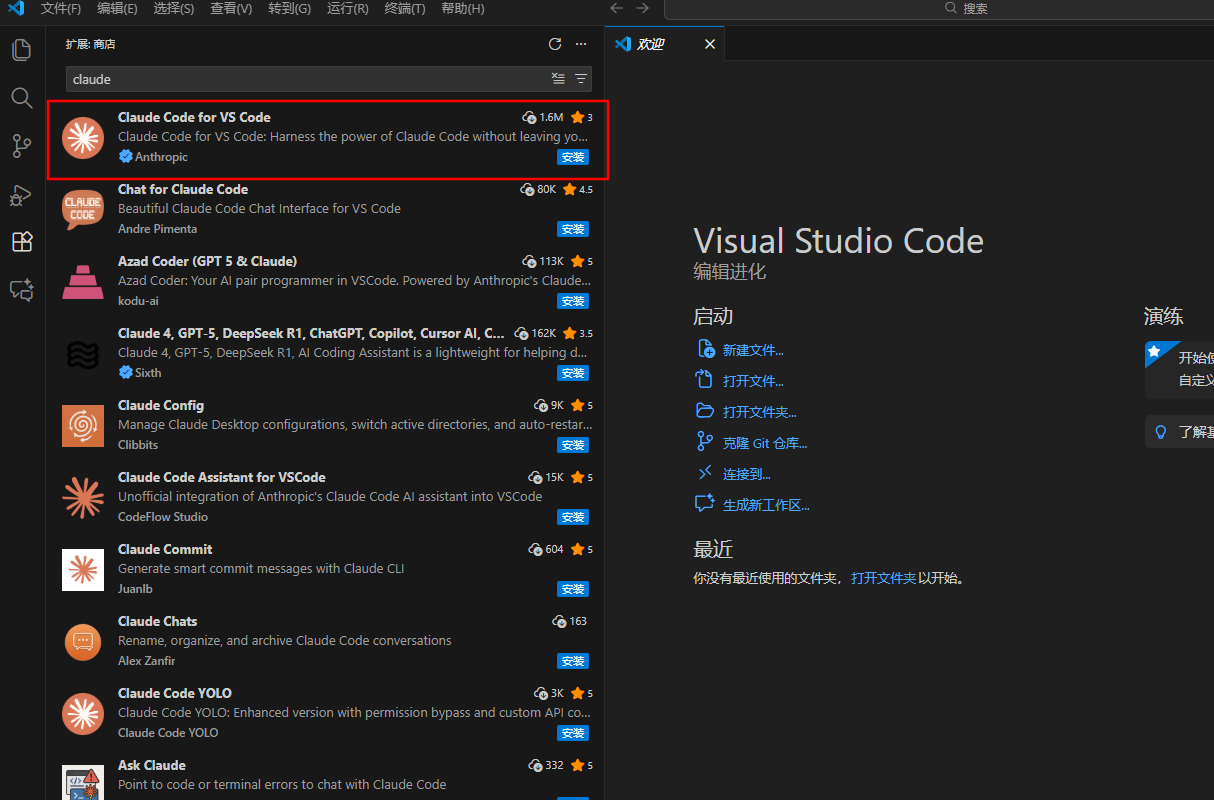
Task: Click the Andre Pimenta publisher name
Action: click(x=157, y=229)
